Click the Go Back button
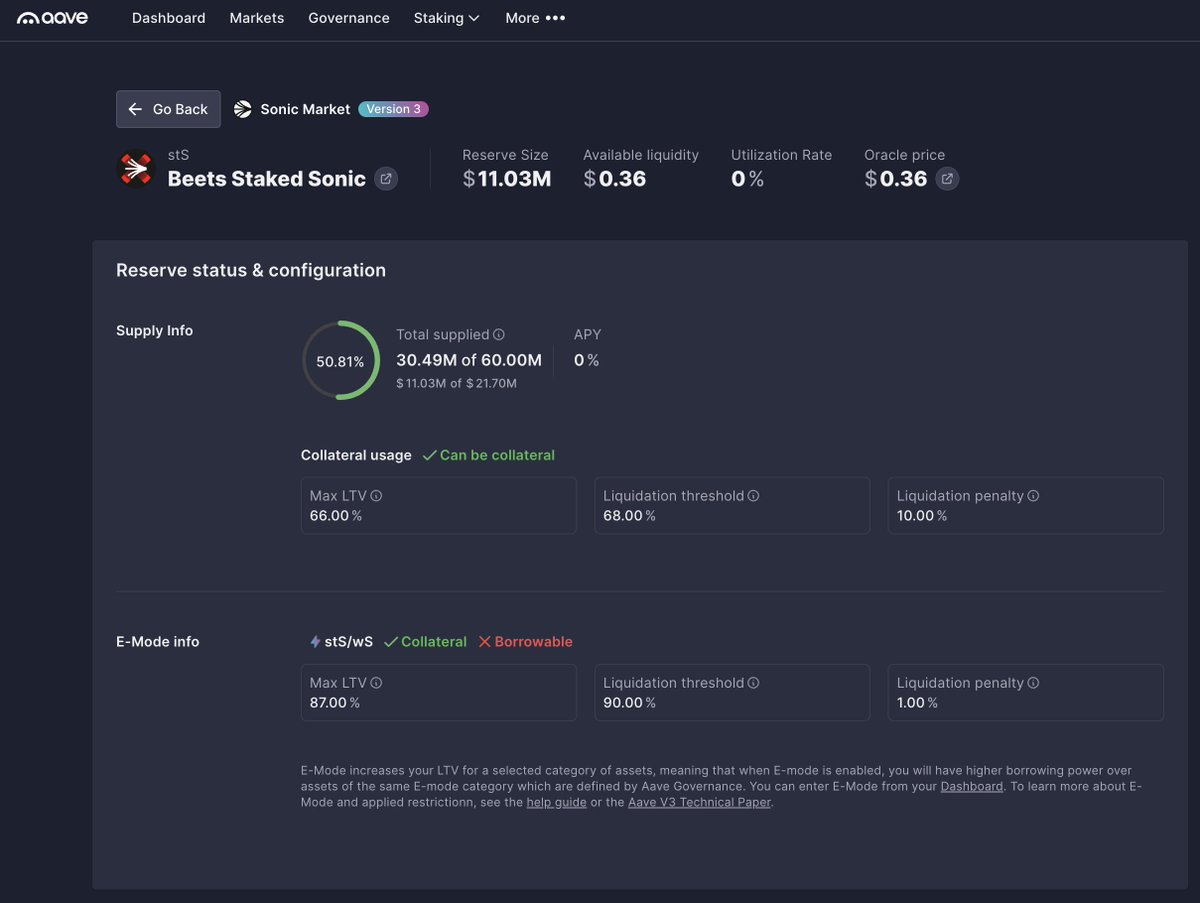 pyautogui.click(x=168, y=109)
